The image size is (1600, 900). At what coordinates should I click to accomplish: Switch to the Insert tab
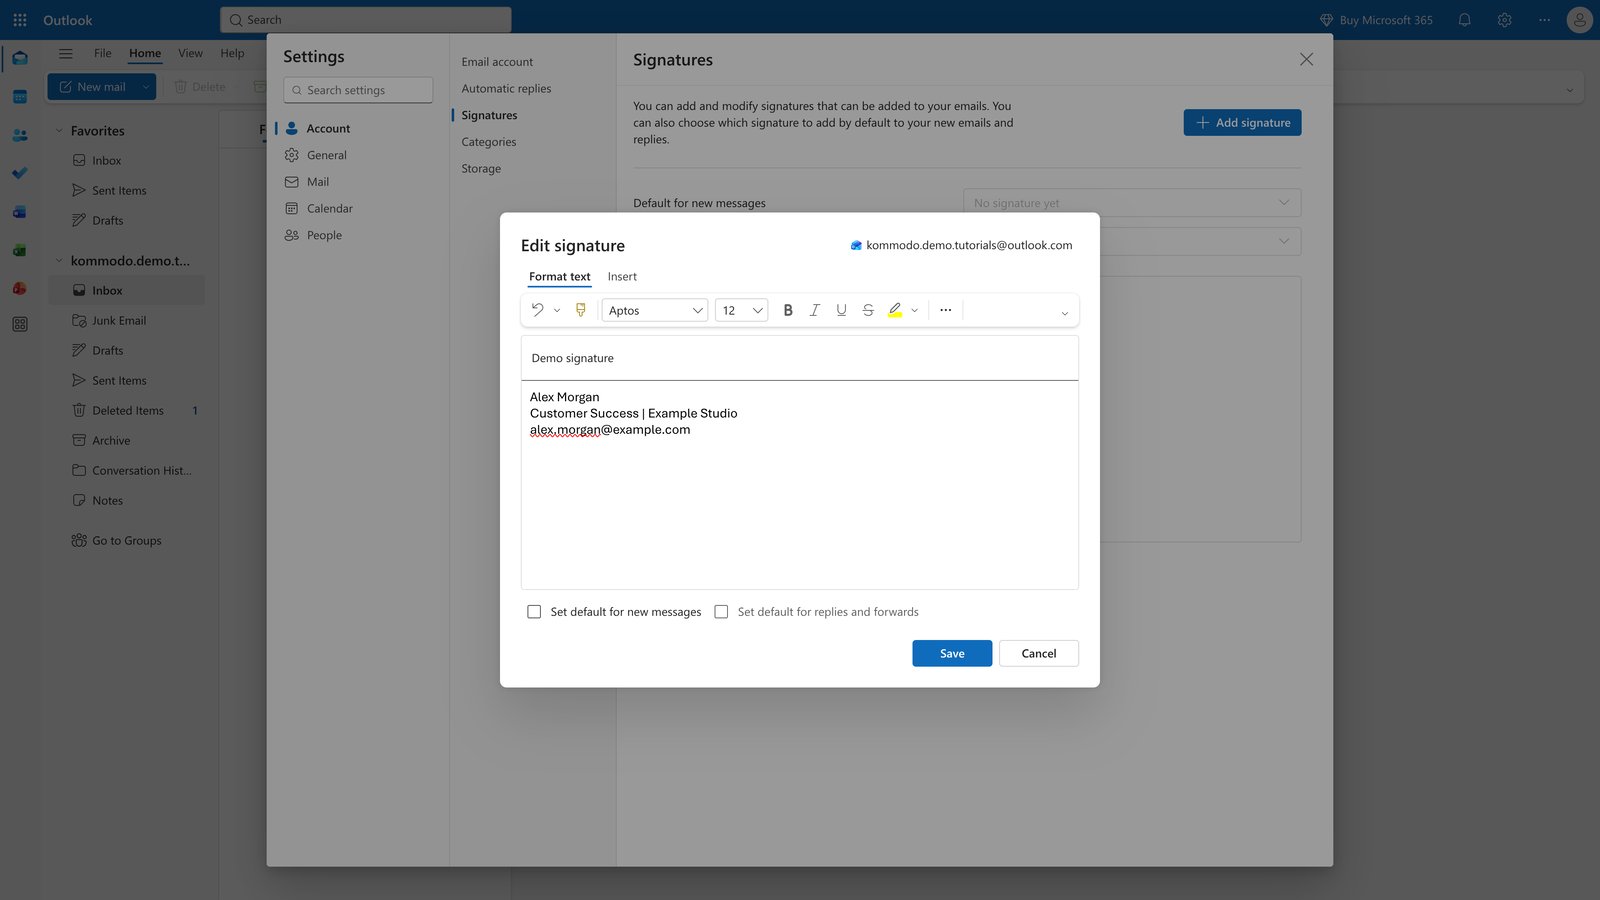coord(622,277)
